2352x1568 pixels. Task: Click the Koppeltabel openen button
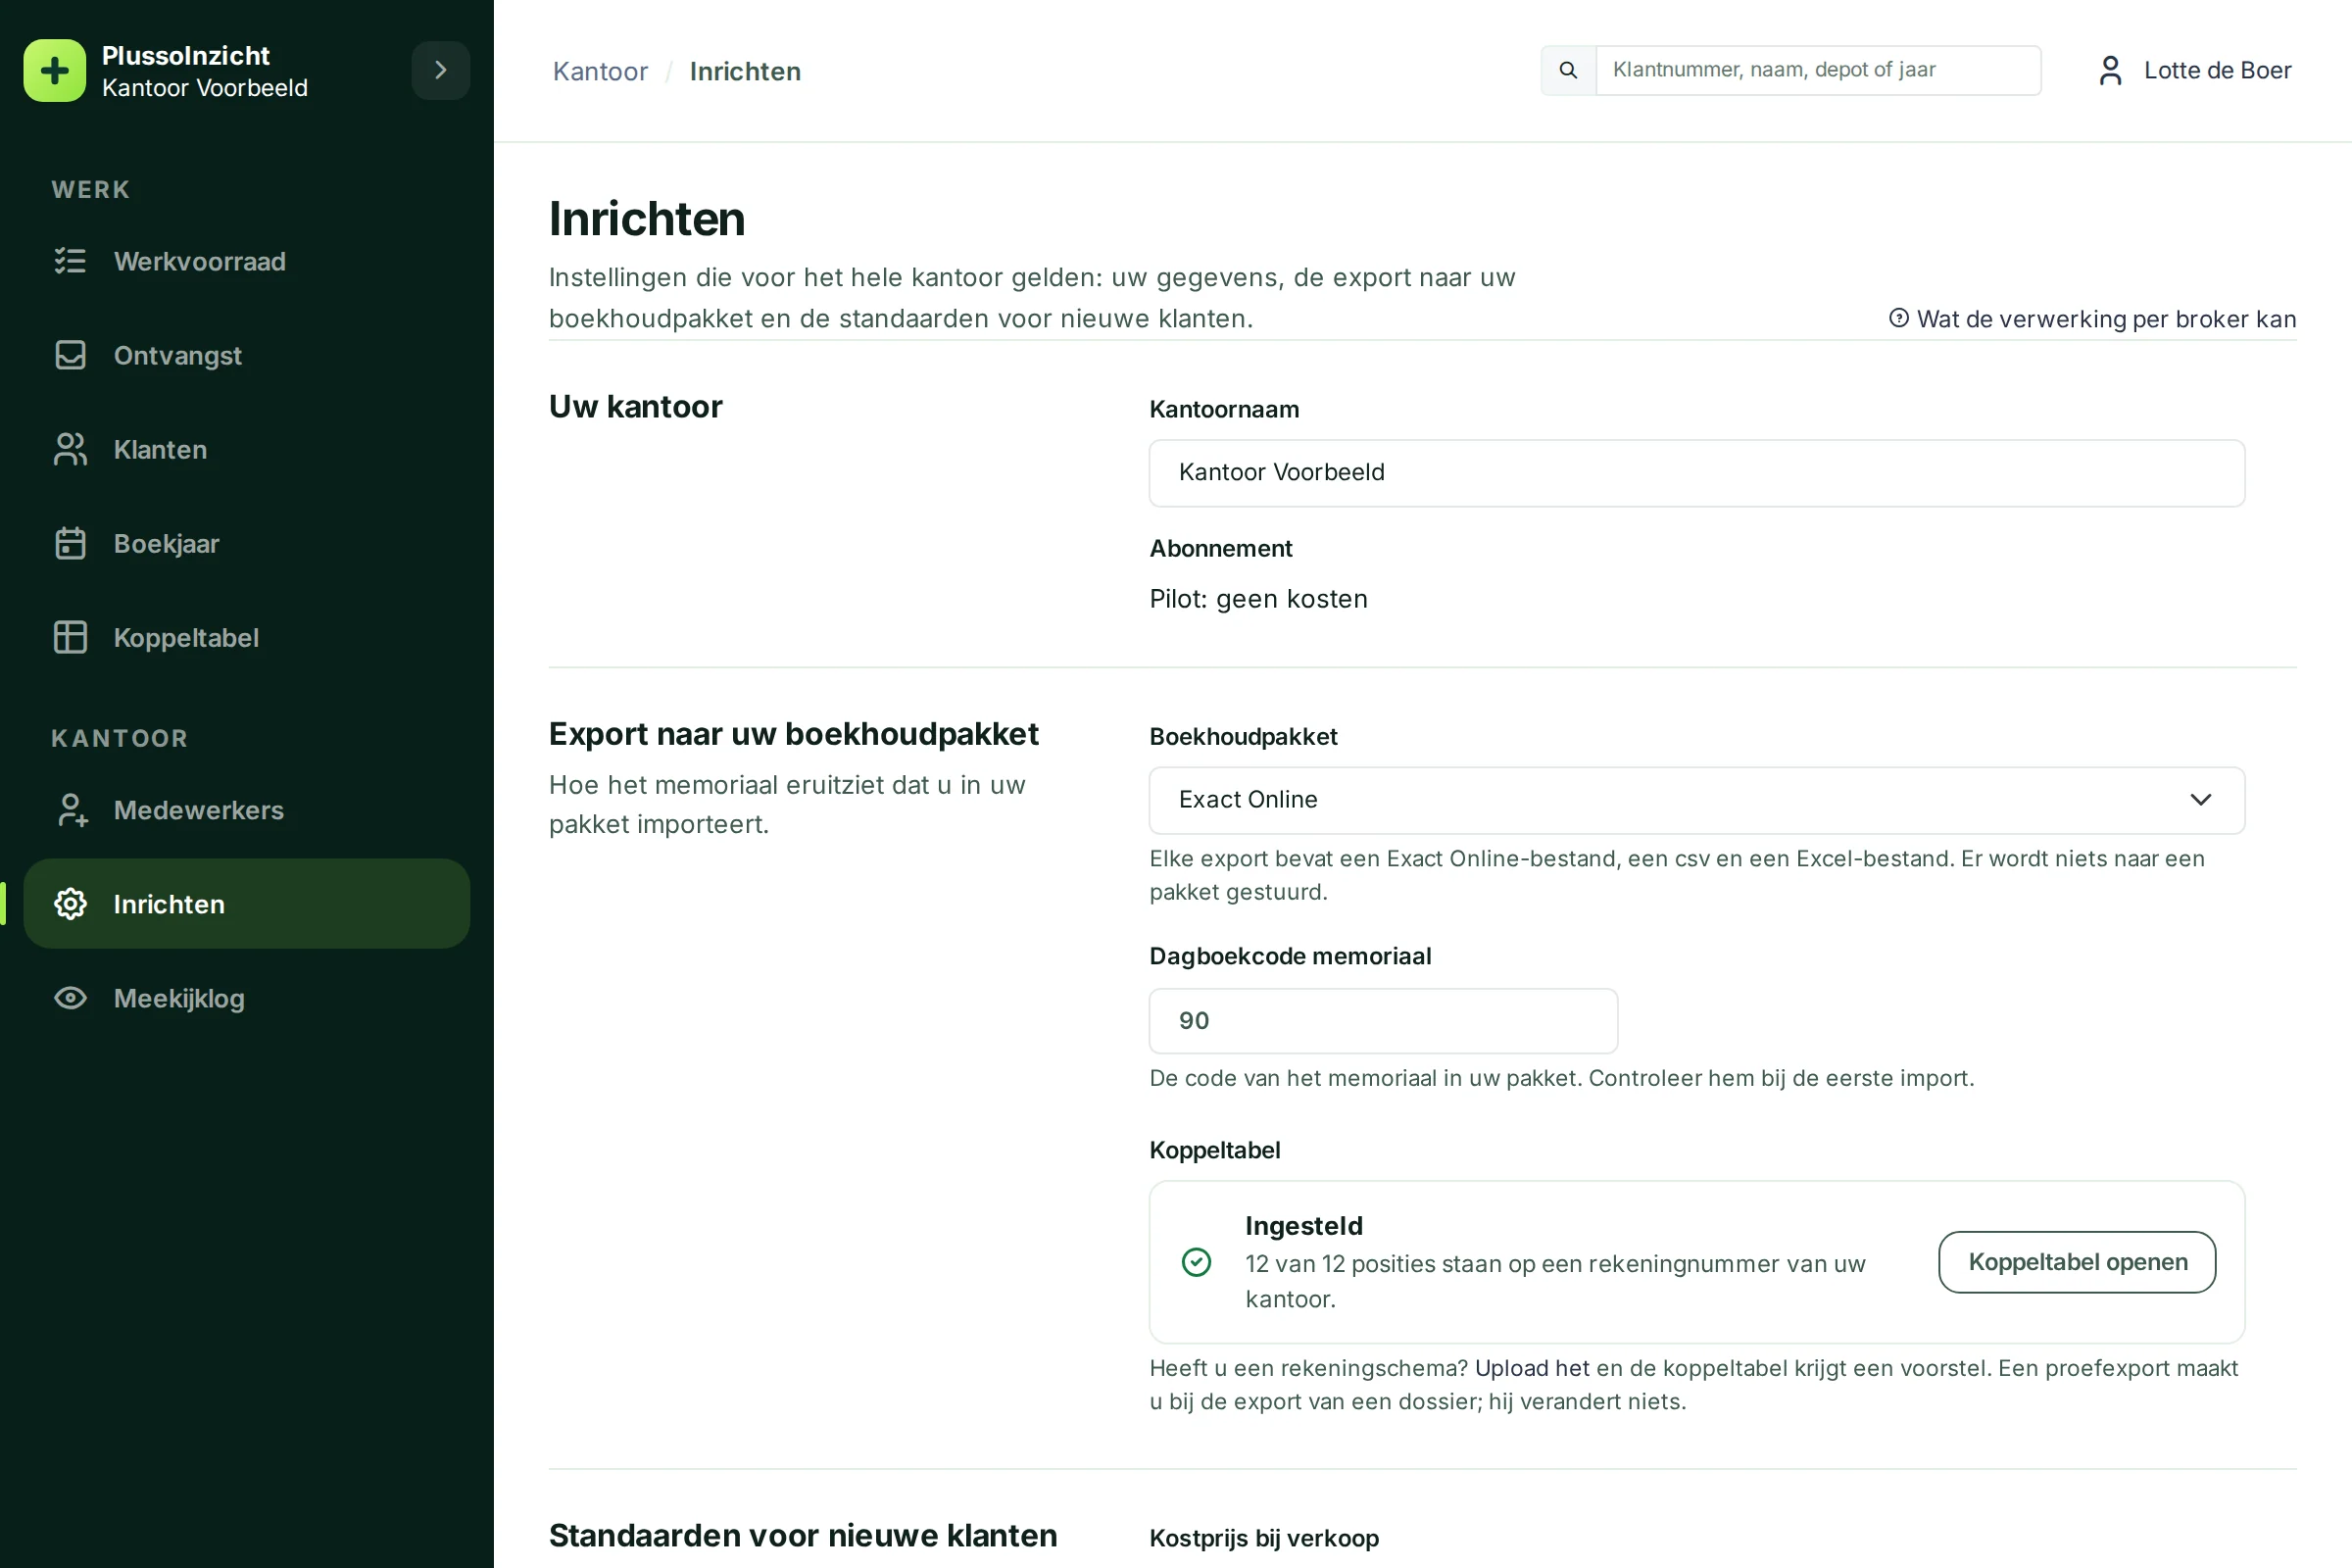pos(2077,1262)
